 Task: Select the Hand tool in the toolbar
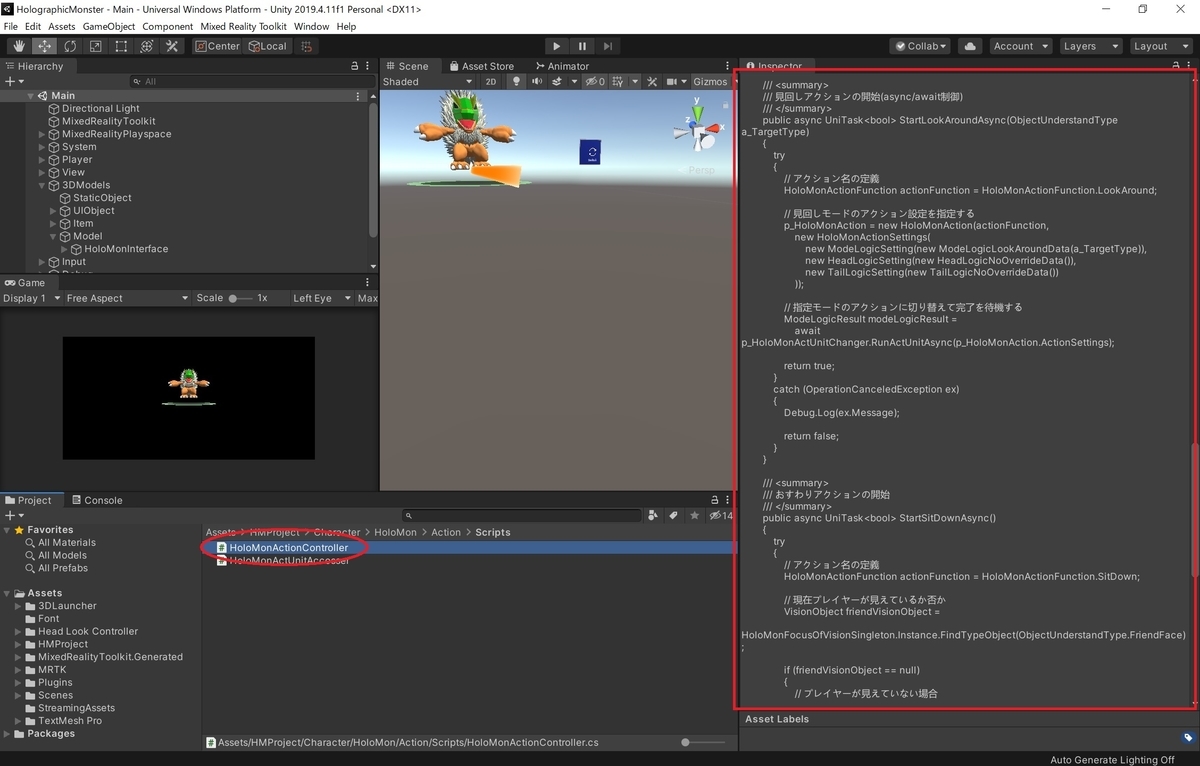(x=19, y=46)
